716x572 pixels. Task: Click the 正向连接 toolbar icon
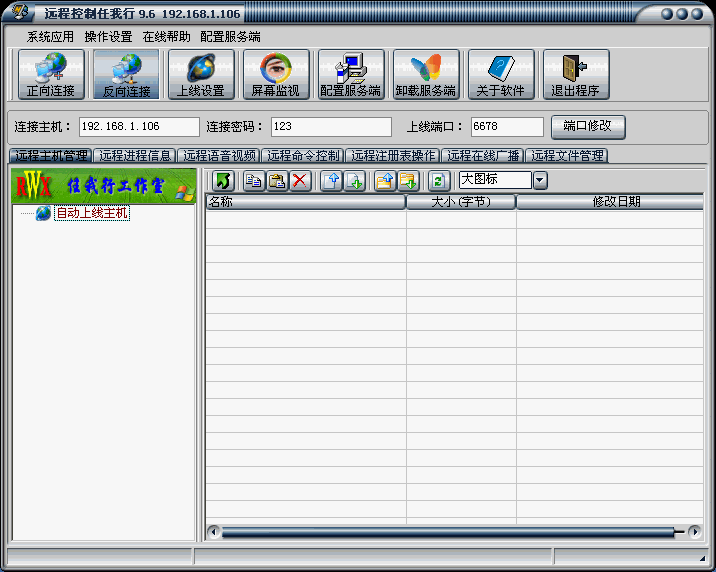point(51,75)
